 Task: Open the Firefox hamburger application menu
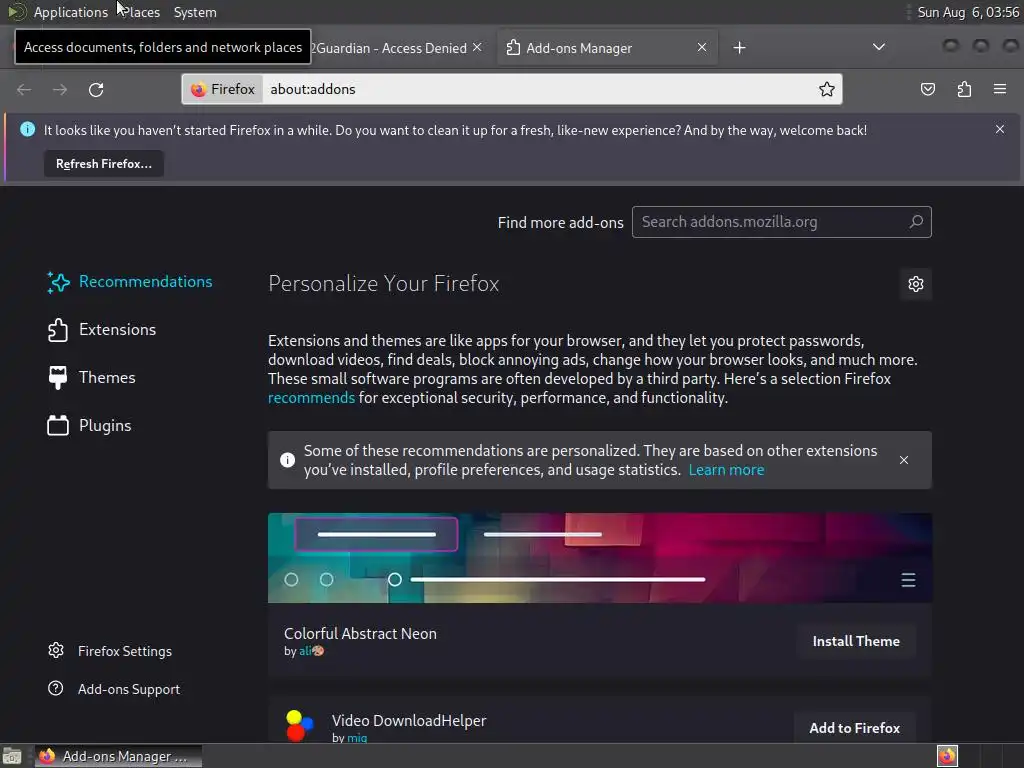[1000, 89]
